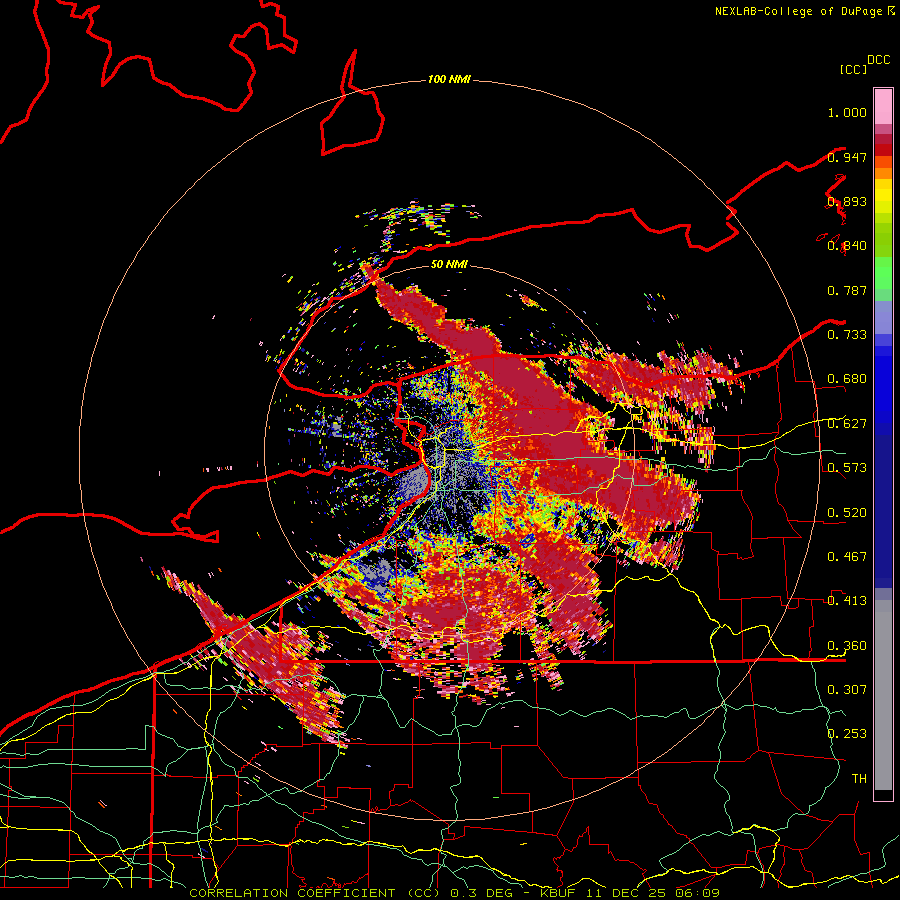Viewport: 900px width, 900px height.
Task: Click the CORRELATION COEFFICIENT (CC) caption text
Action: [x=315, y=893]
